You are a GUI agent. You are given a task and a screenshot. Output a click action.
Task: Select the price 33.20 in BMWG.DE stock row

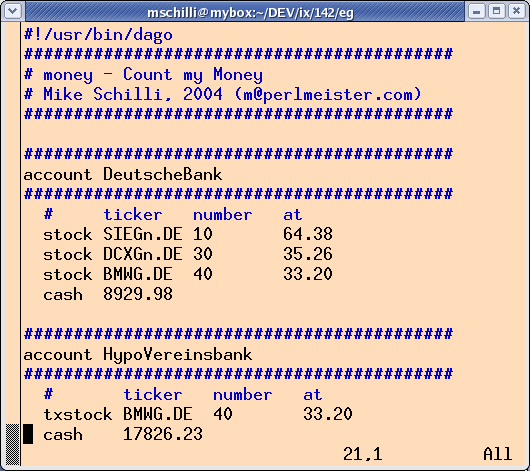(x=308, y=274)
